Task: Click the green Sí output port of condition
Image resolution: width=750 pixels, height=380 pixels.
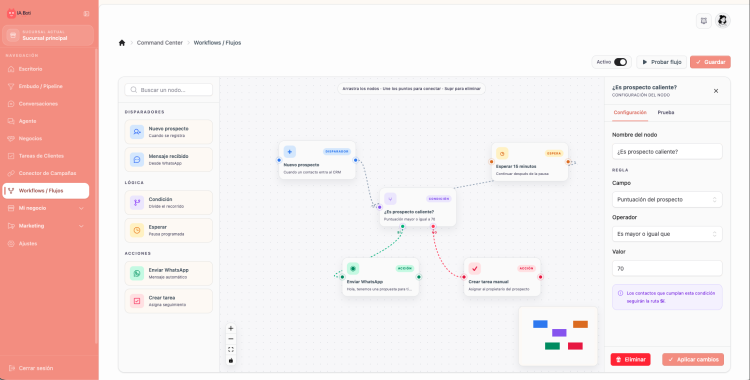Action: coord(402,226)
